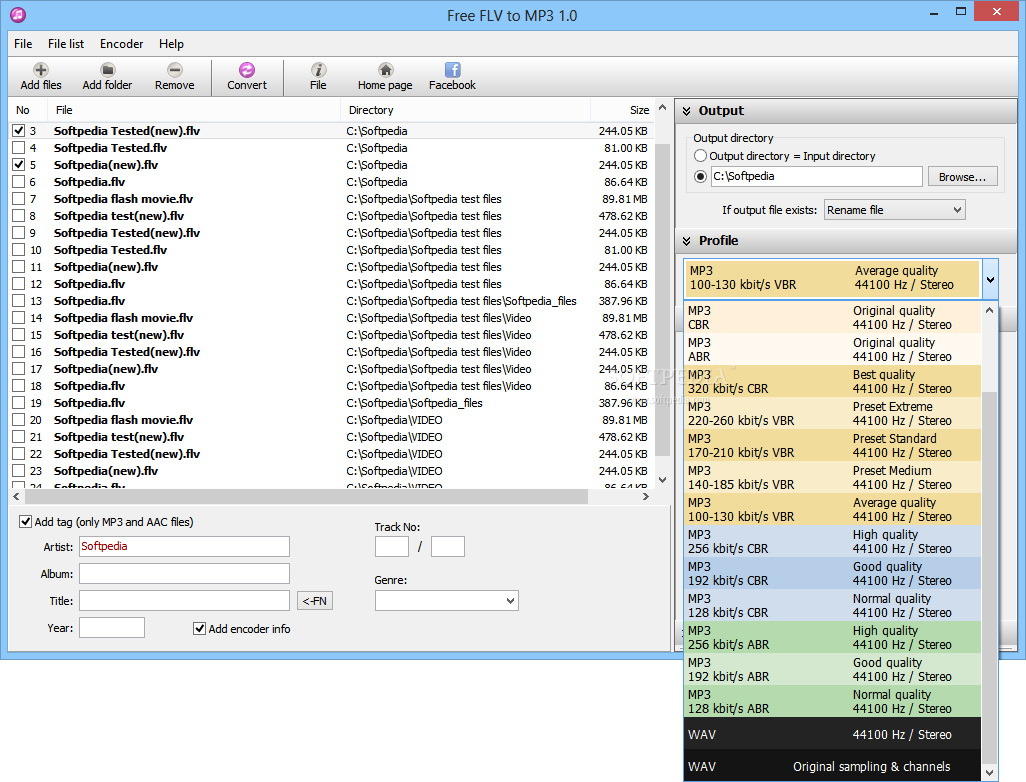This screenshot has width=1026, height=782.
Task: Sort list by the No column header
Action: click(29, 110)
